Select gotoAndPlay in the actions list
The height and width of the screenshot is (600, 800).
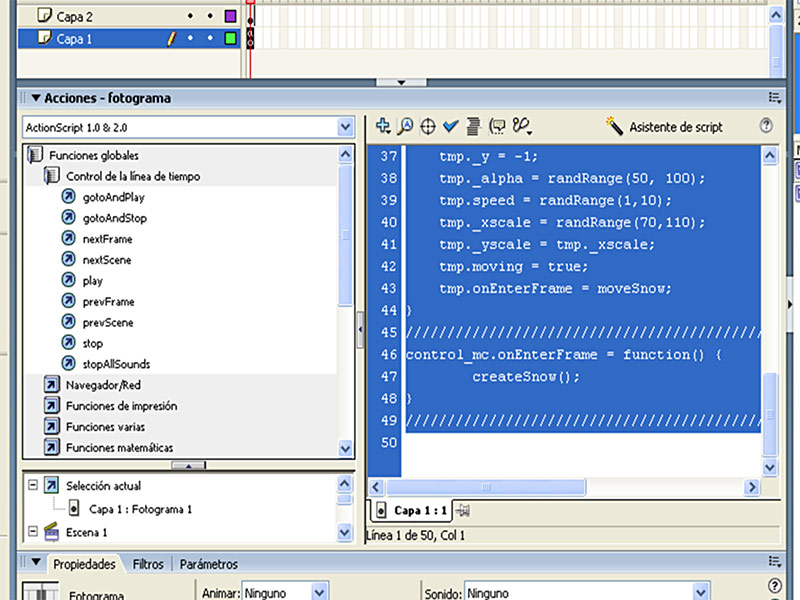coord(113,197)
